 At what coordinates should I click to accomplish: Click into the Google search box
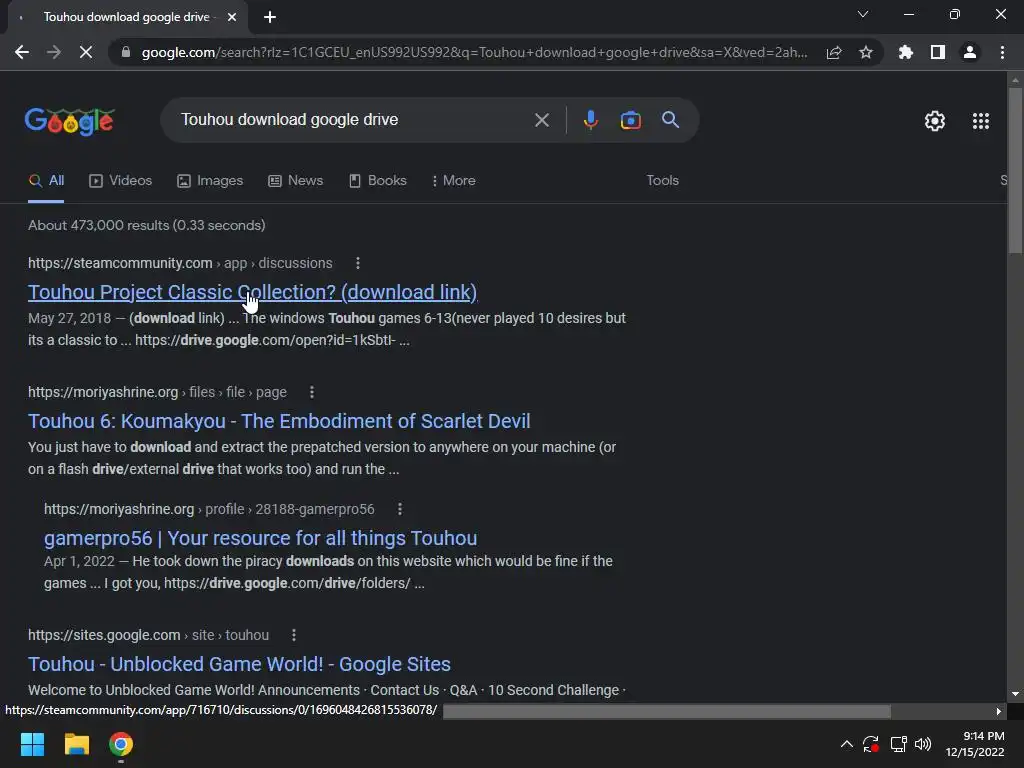(353, 120)
